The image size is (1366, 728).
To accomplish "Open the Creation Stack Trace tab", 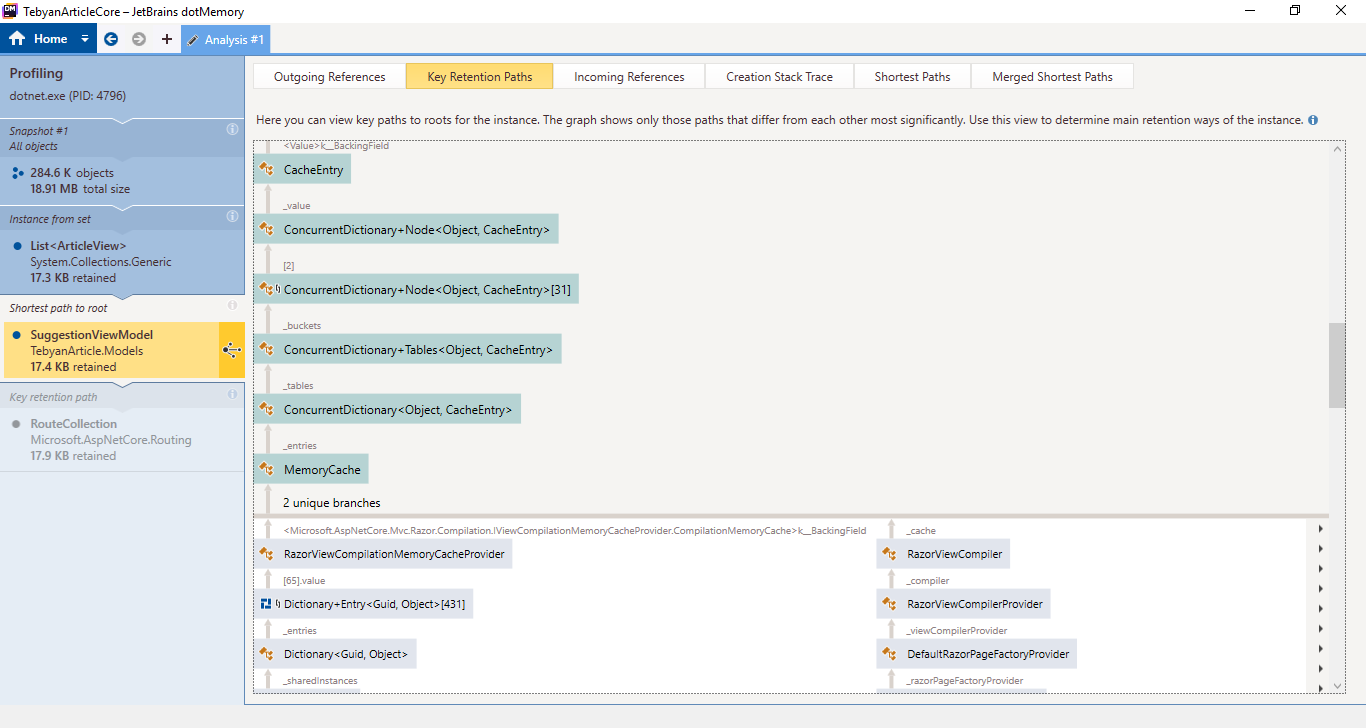I will (x=778, y=76).
